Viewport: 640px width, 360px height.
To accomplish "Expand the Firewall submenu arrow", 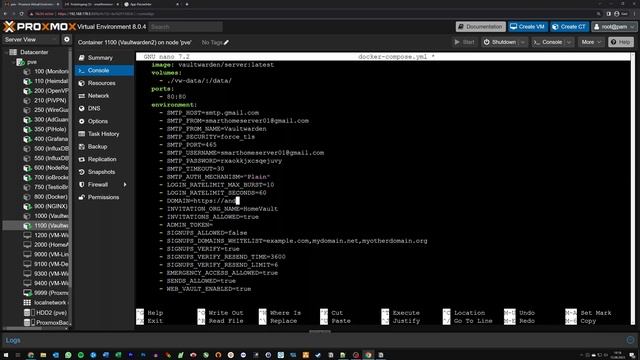I will [x=125, y=184].
